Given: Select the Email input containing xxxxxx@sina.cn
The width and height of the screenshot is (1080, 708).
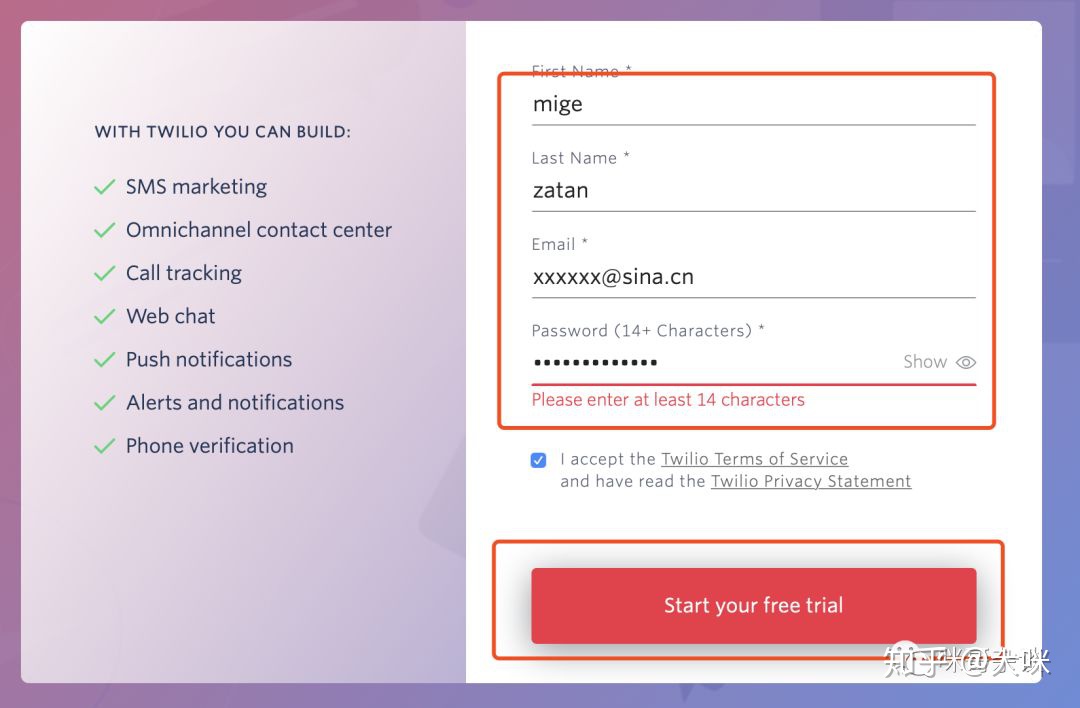Looking at the screenshot, I should (x=752, y=277).
